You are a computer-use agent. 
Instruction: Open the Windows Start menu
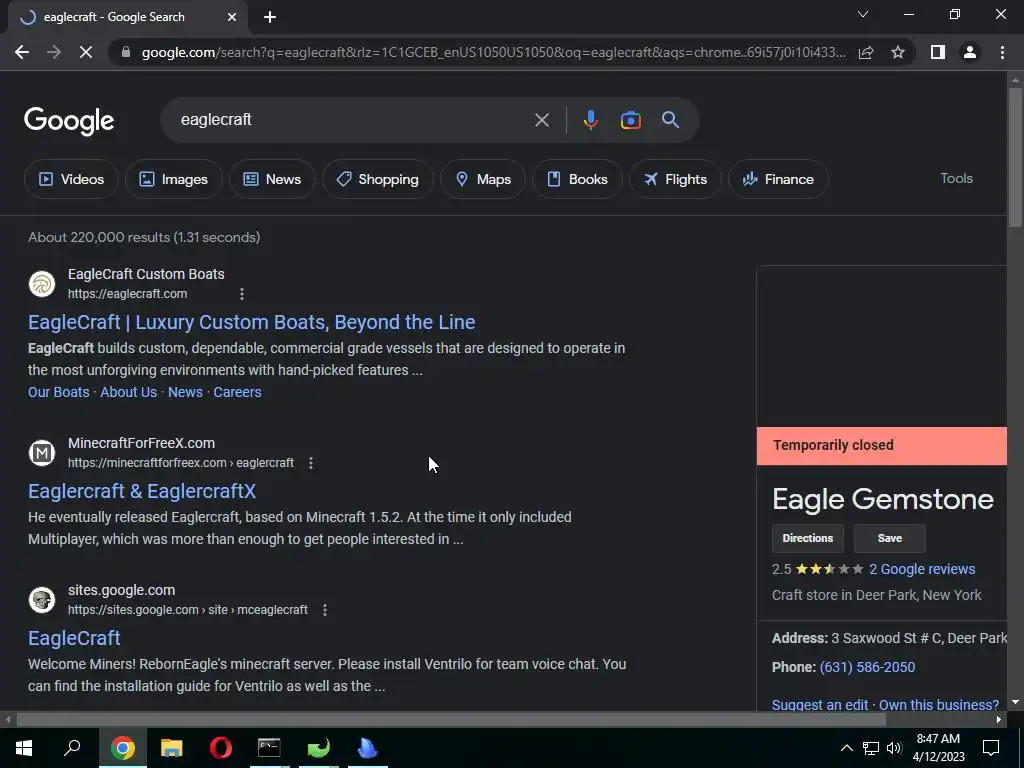24,748
